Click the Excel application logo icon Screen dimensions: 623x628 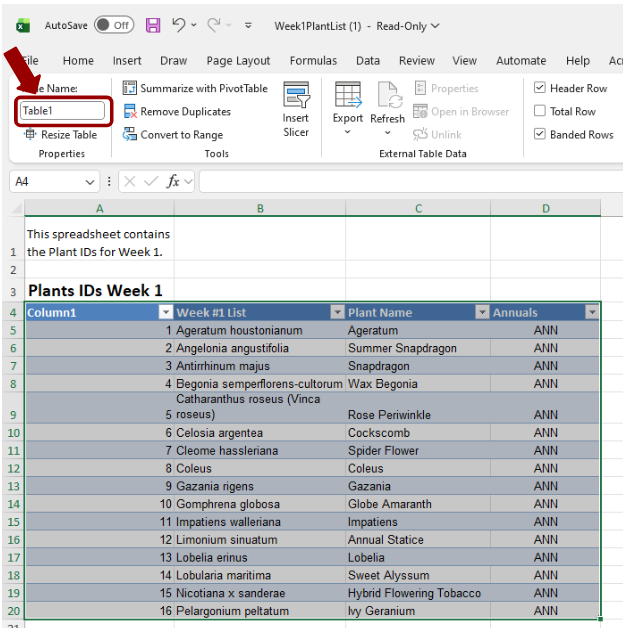tap(23, 26)
